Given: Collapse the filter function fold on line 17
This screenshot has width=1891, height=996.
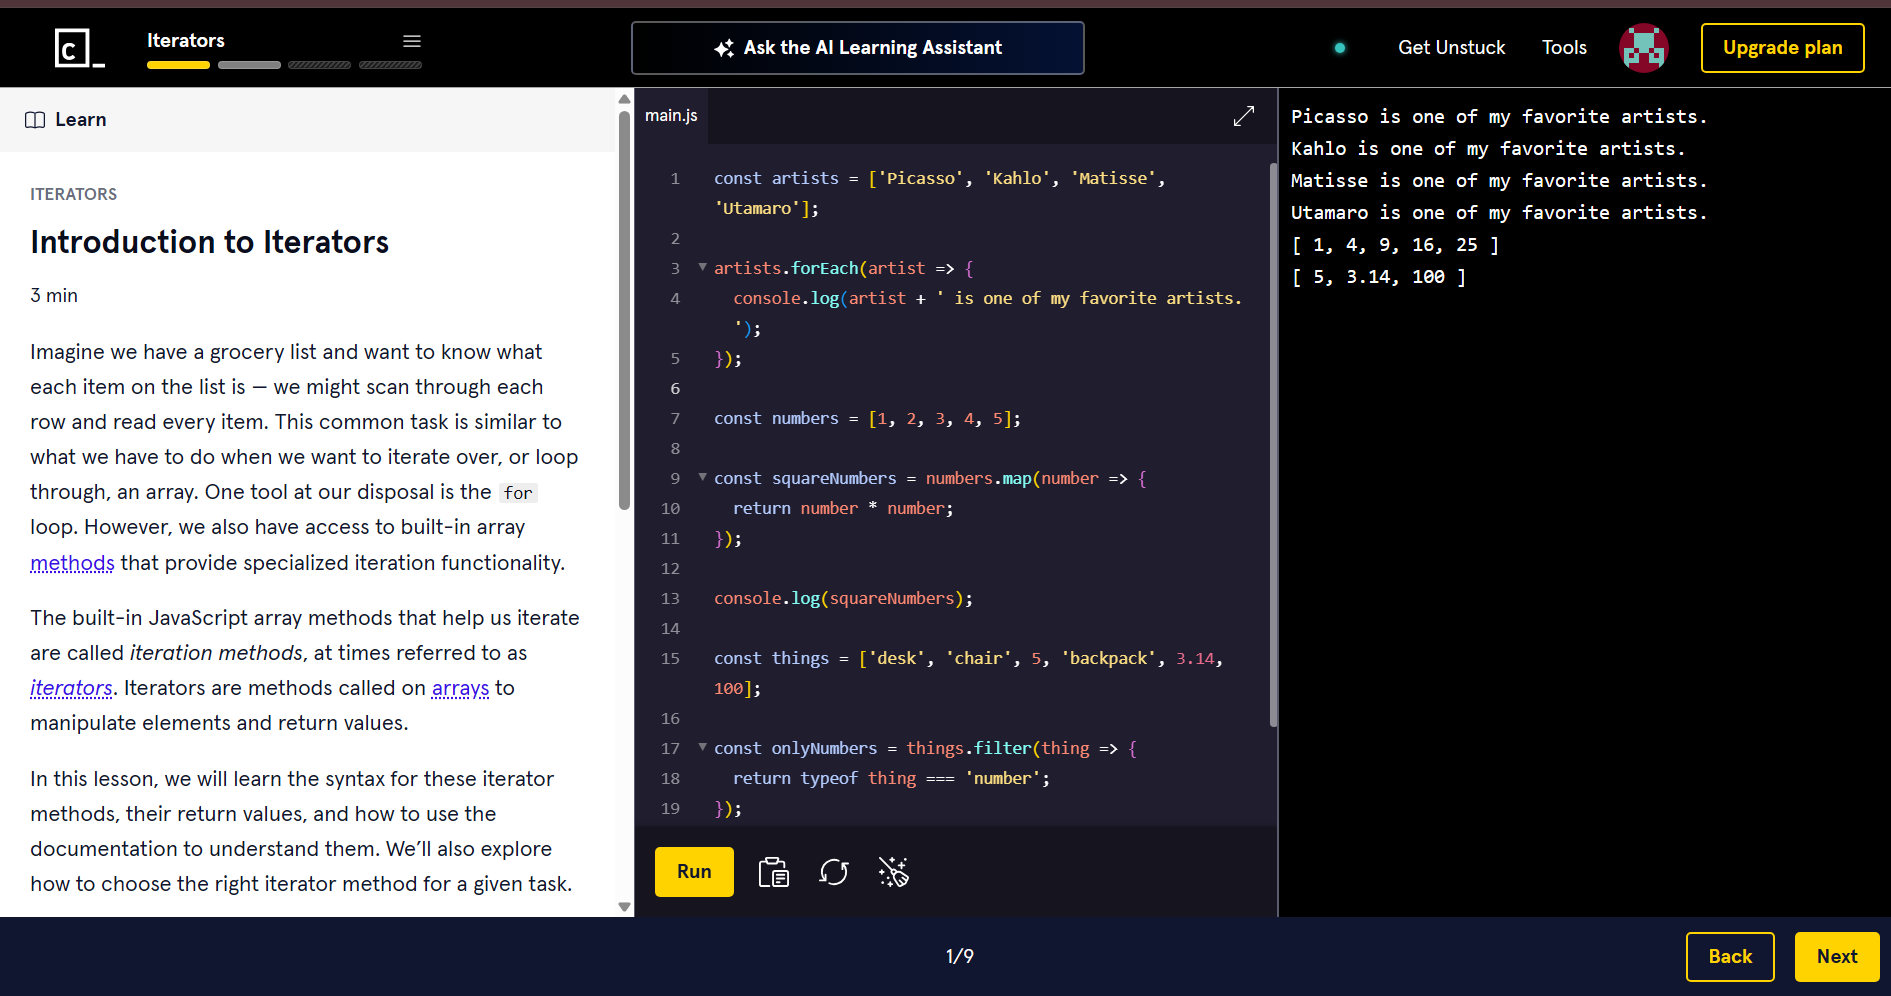Looking at the screenshot, I should click(x=702, y=747).
